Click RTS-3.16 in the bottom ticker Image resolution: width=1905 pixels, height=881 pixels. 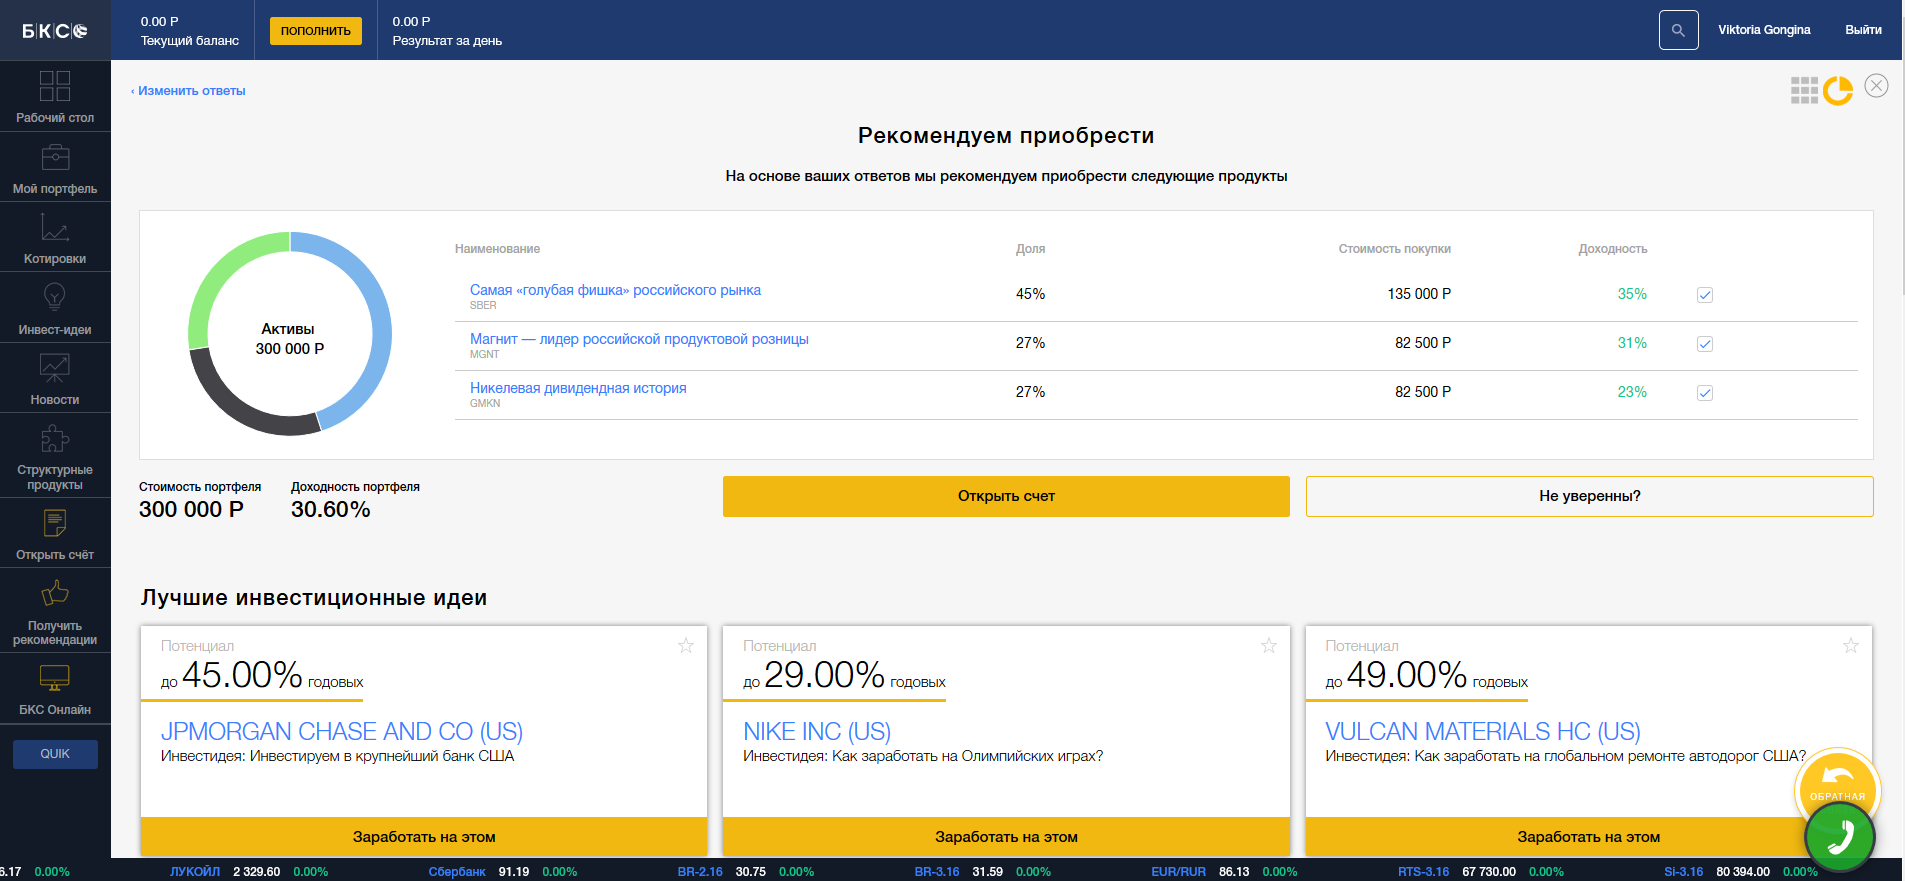(1423, 872)
